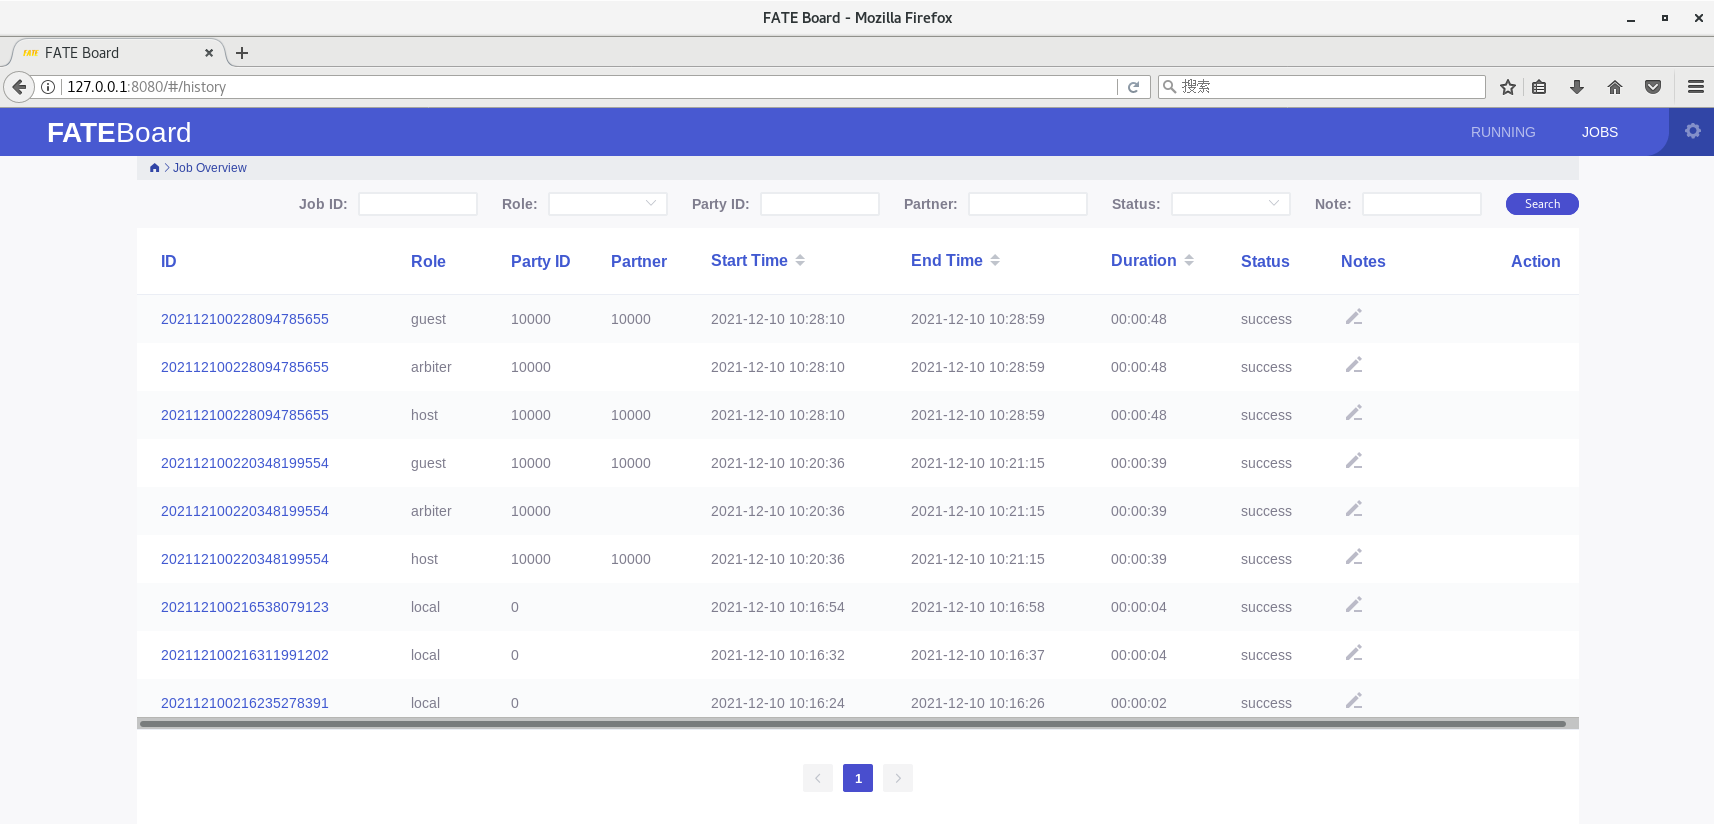Viewport: 1714px width, 824px height.
Task: Click duration cell 00:00:02
Action: coord(1139,703)
